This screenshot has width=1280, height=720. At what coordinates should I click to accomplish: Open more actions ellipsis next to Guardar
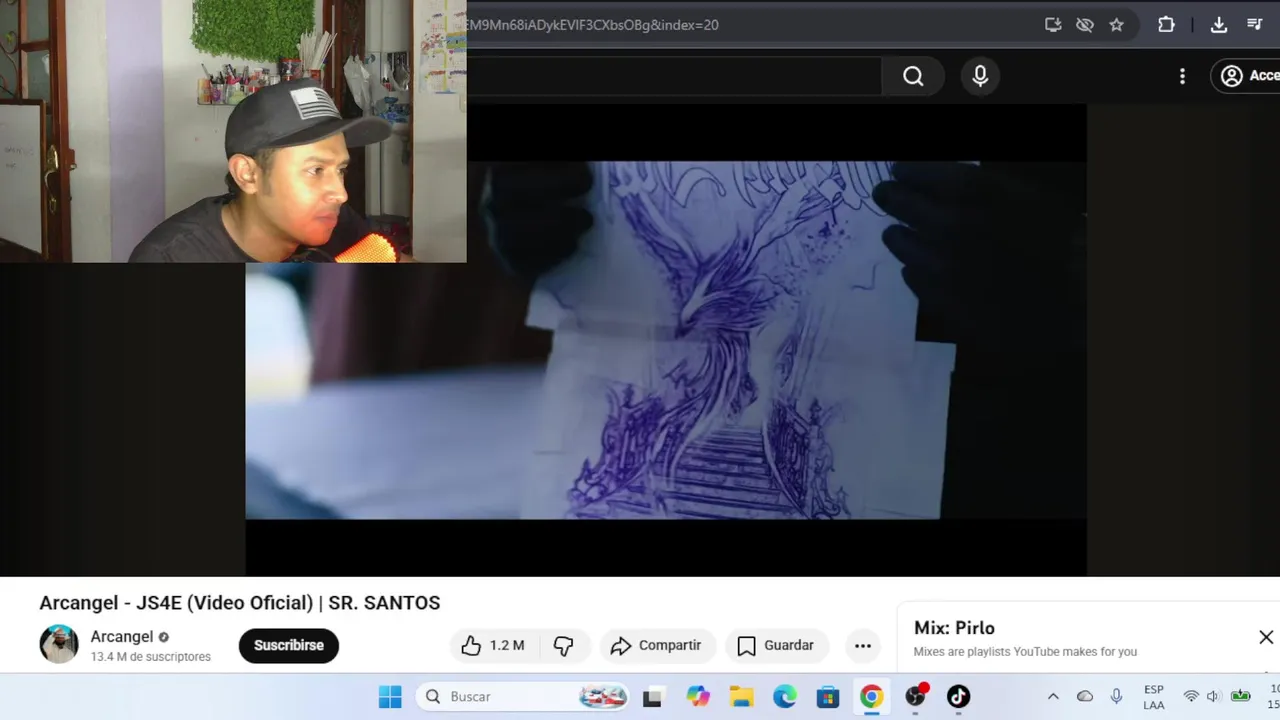pyautogui.click(x=863, y=646)
